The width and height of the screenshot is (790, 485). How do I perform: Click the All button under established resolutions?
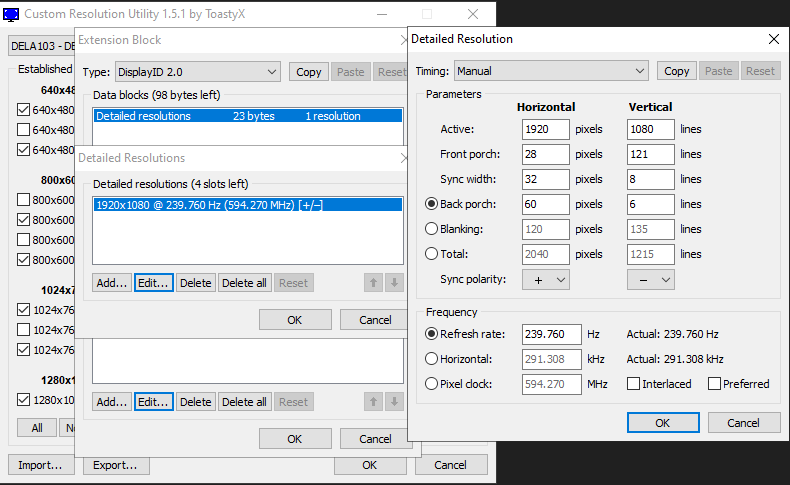click(37, 428)
